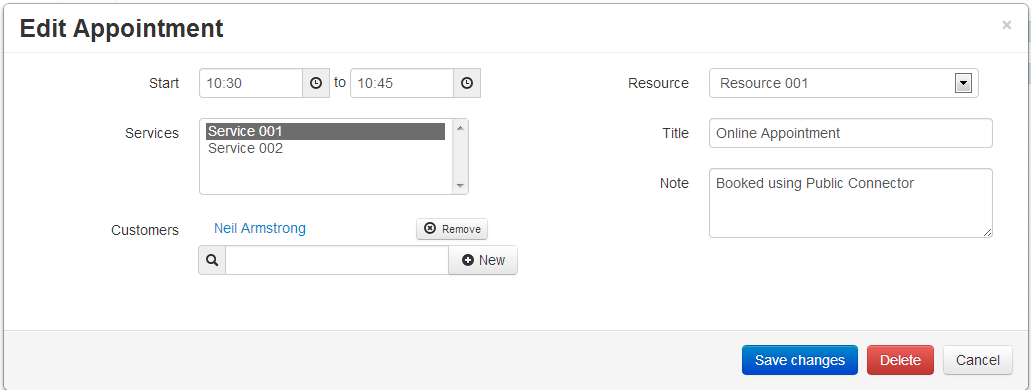The height and width of the screenshot is (390, 1031).
Task: Click the remove circle-x icon
Action: [x=430, y=228]
